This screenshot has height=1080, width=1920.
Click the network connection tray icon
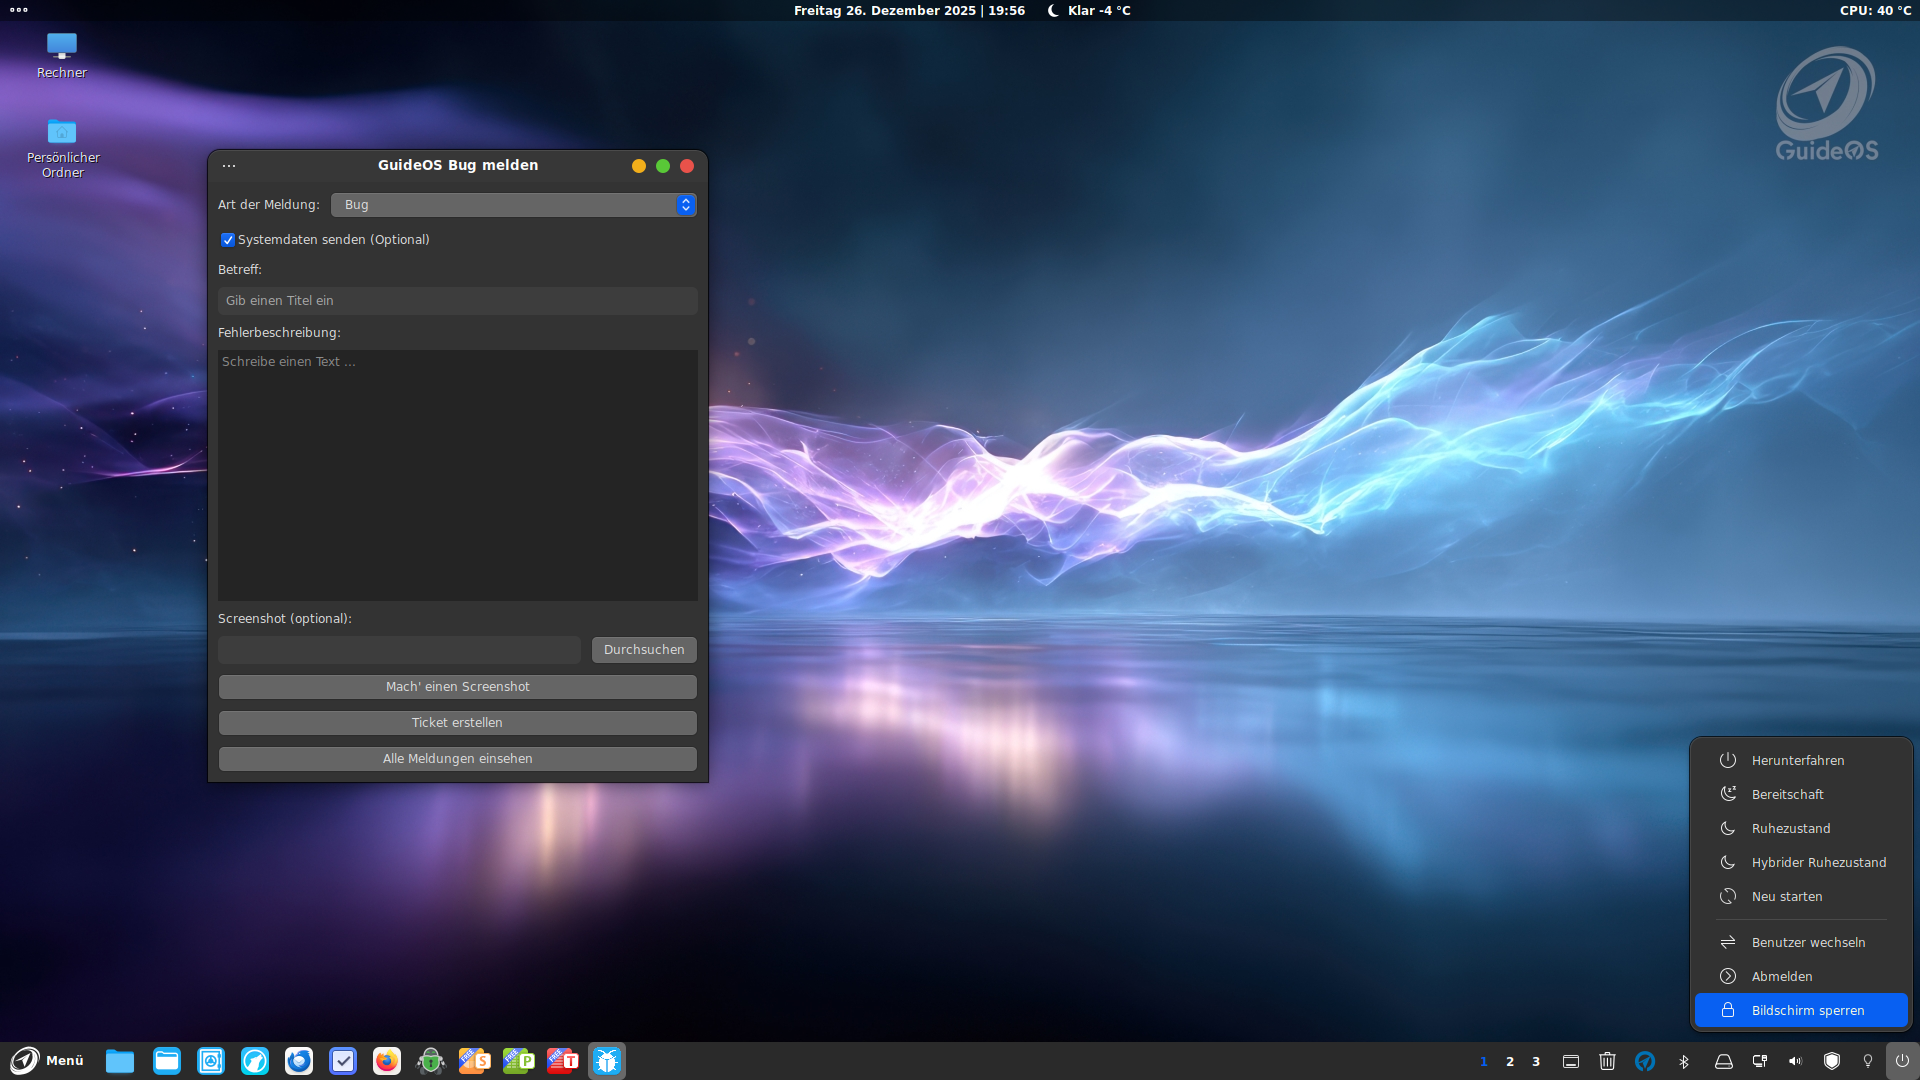click(1759, 1061)
